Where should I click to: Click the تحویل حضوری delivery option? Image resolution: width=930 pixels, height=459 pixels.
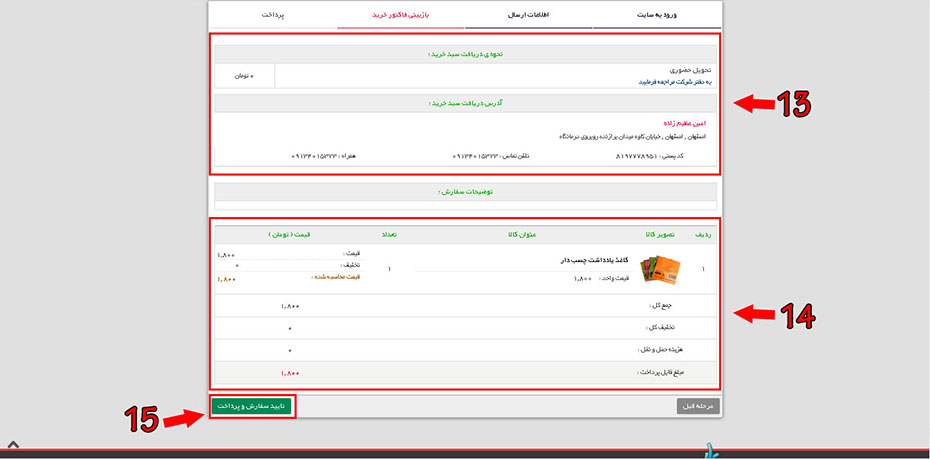click(687, 70)
